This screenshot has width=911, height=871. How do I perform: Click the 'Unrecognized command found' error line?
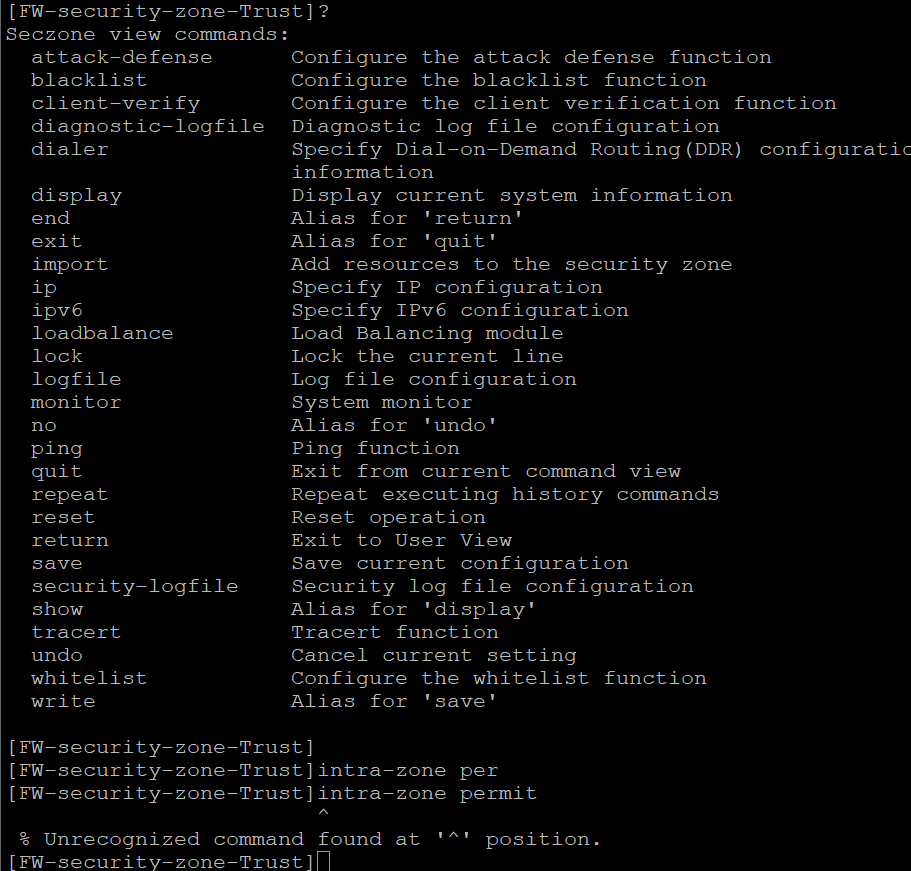pos(310,840)
